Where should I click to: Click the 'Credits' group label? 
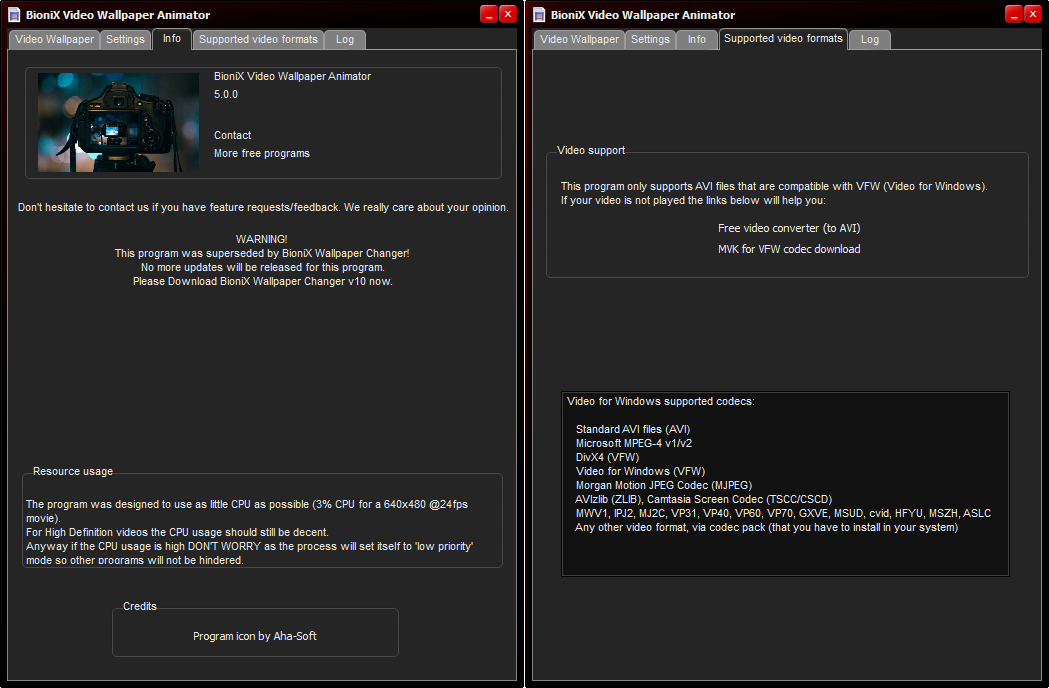[x=140, y=606]
